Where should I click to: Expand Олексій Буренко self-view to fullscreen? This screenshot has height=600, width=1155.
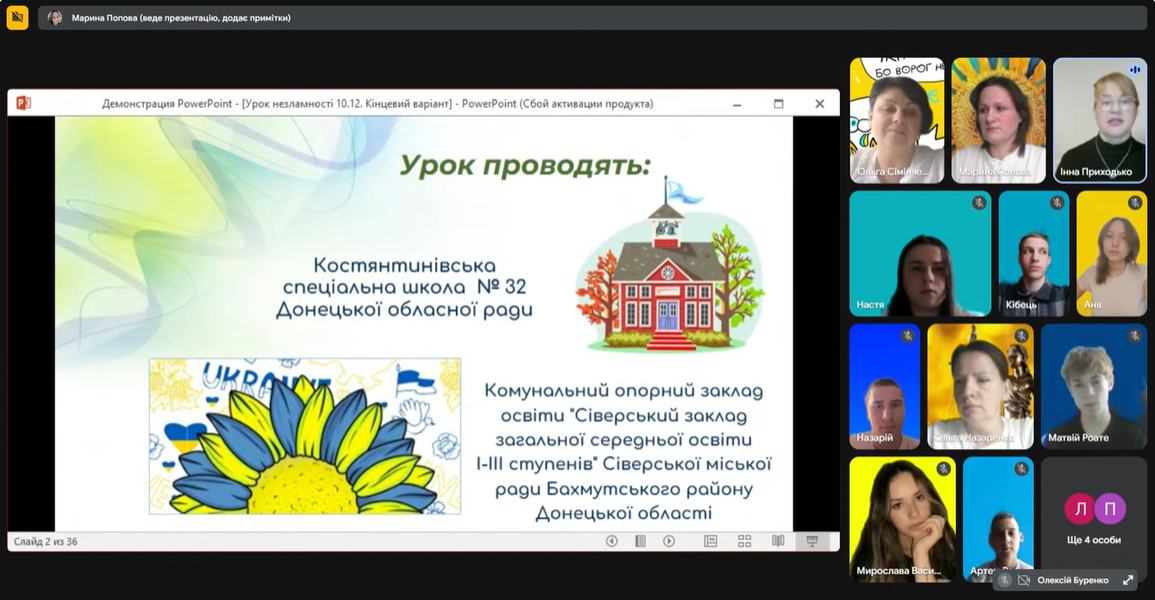click(x=1128, y=580)
